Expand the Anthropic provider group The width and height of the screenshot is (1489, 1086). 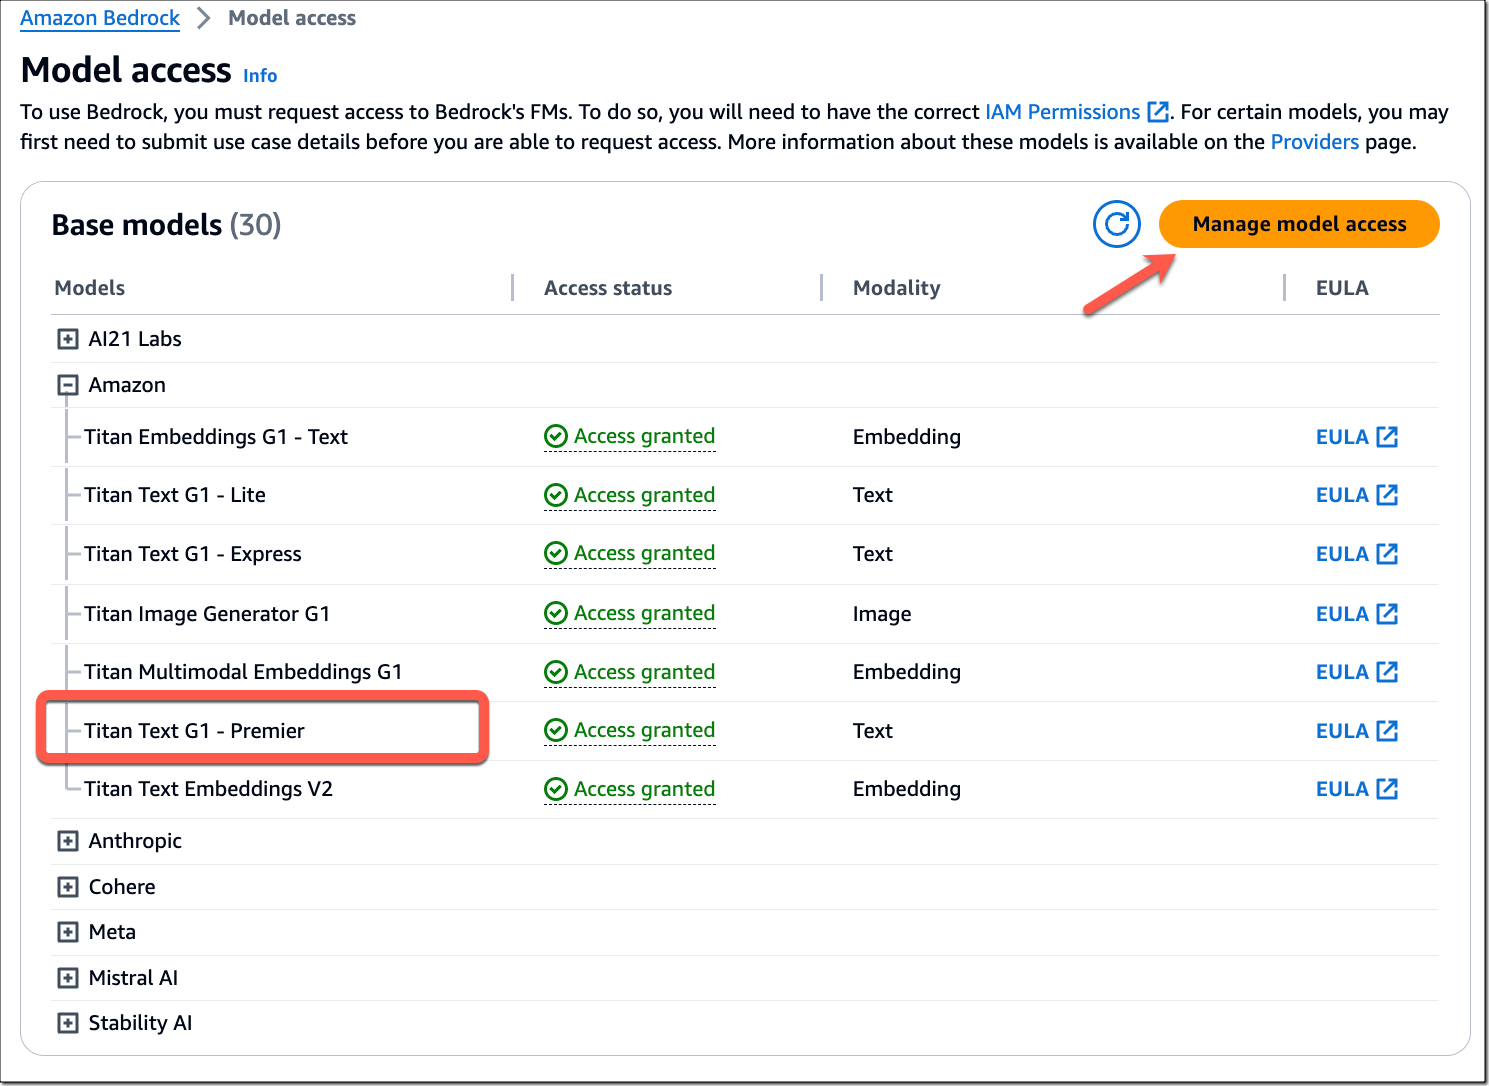click(x=68, y=841)
